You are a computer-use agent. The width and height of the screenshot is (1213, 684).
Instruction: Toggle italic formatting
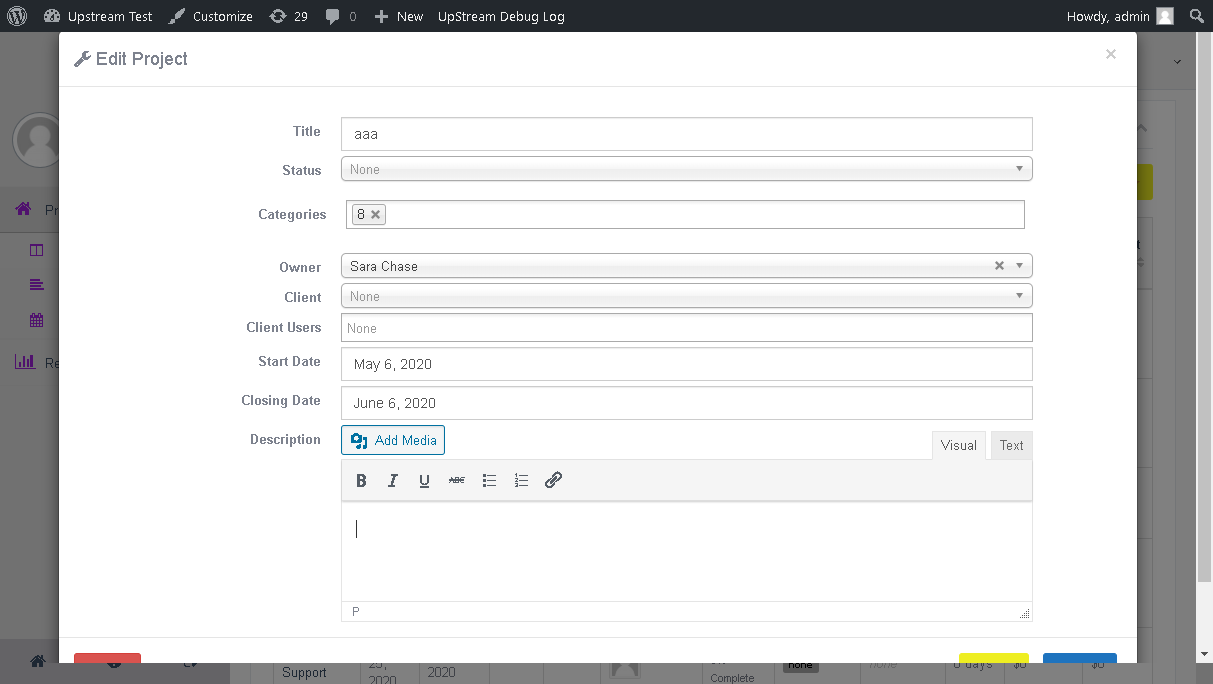point(393,480)
